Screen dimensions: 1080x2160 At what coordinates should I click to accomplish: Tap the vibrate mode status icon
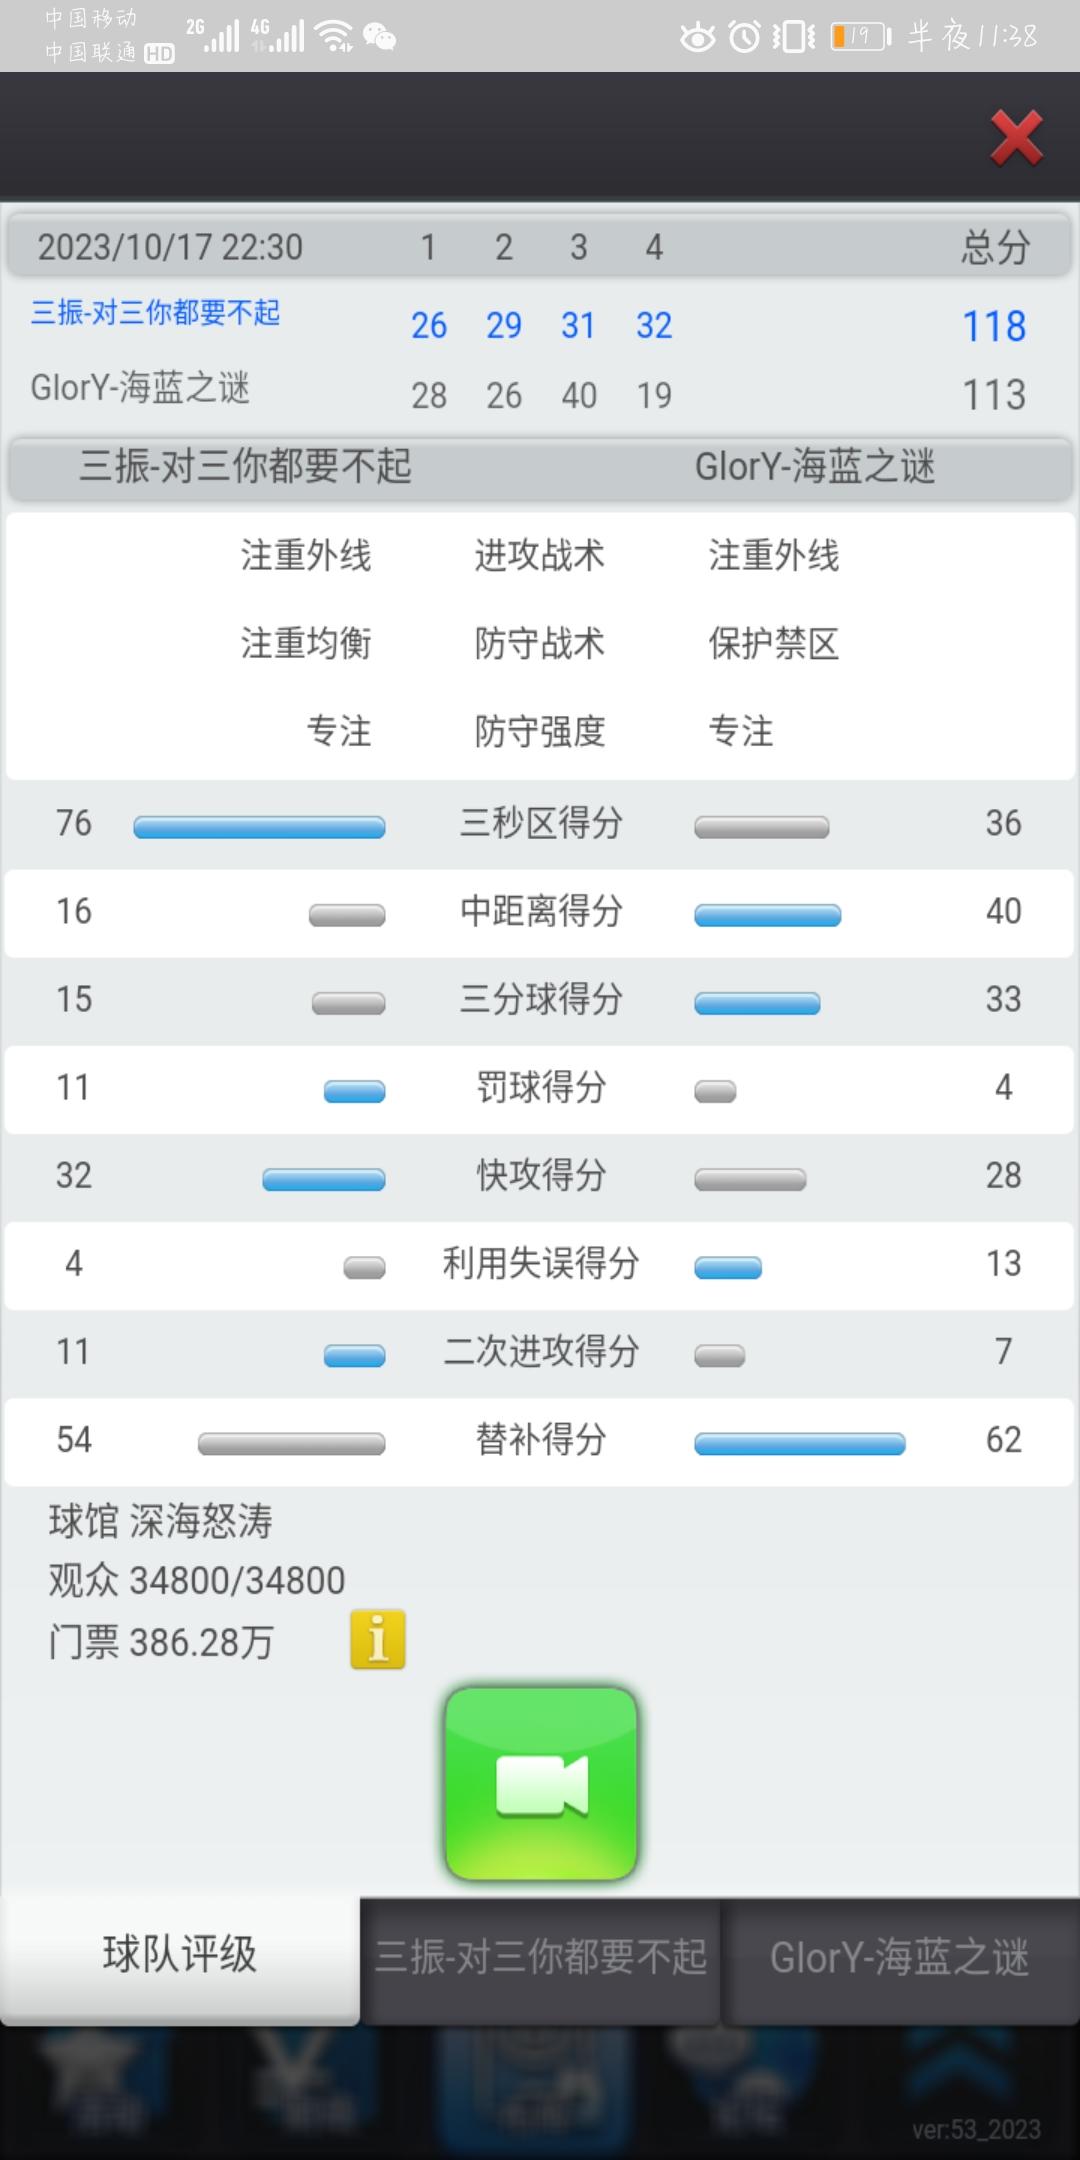click(794, 37)
